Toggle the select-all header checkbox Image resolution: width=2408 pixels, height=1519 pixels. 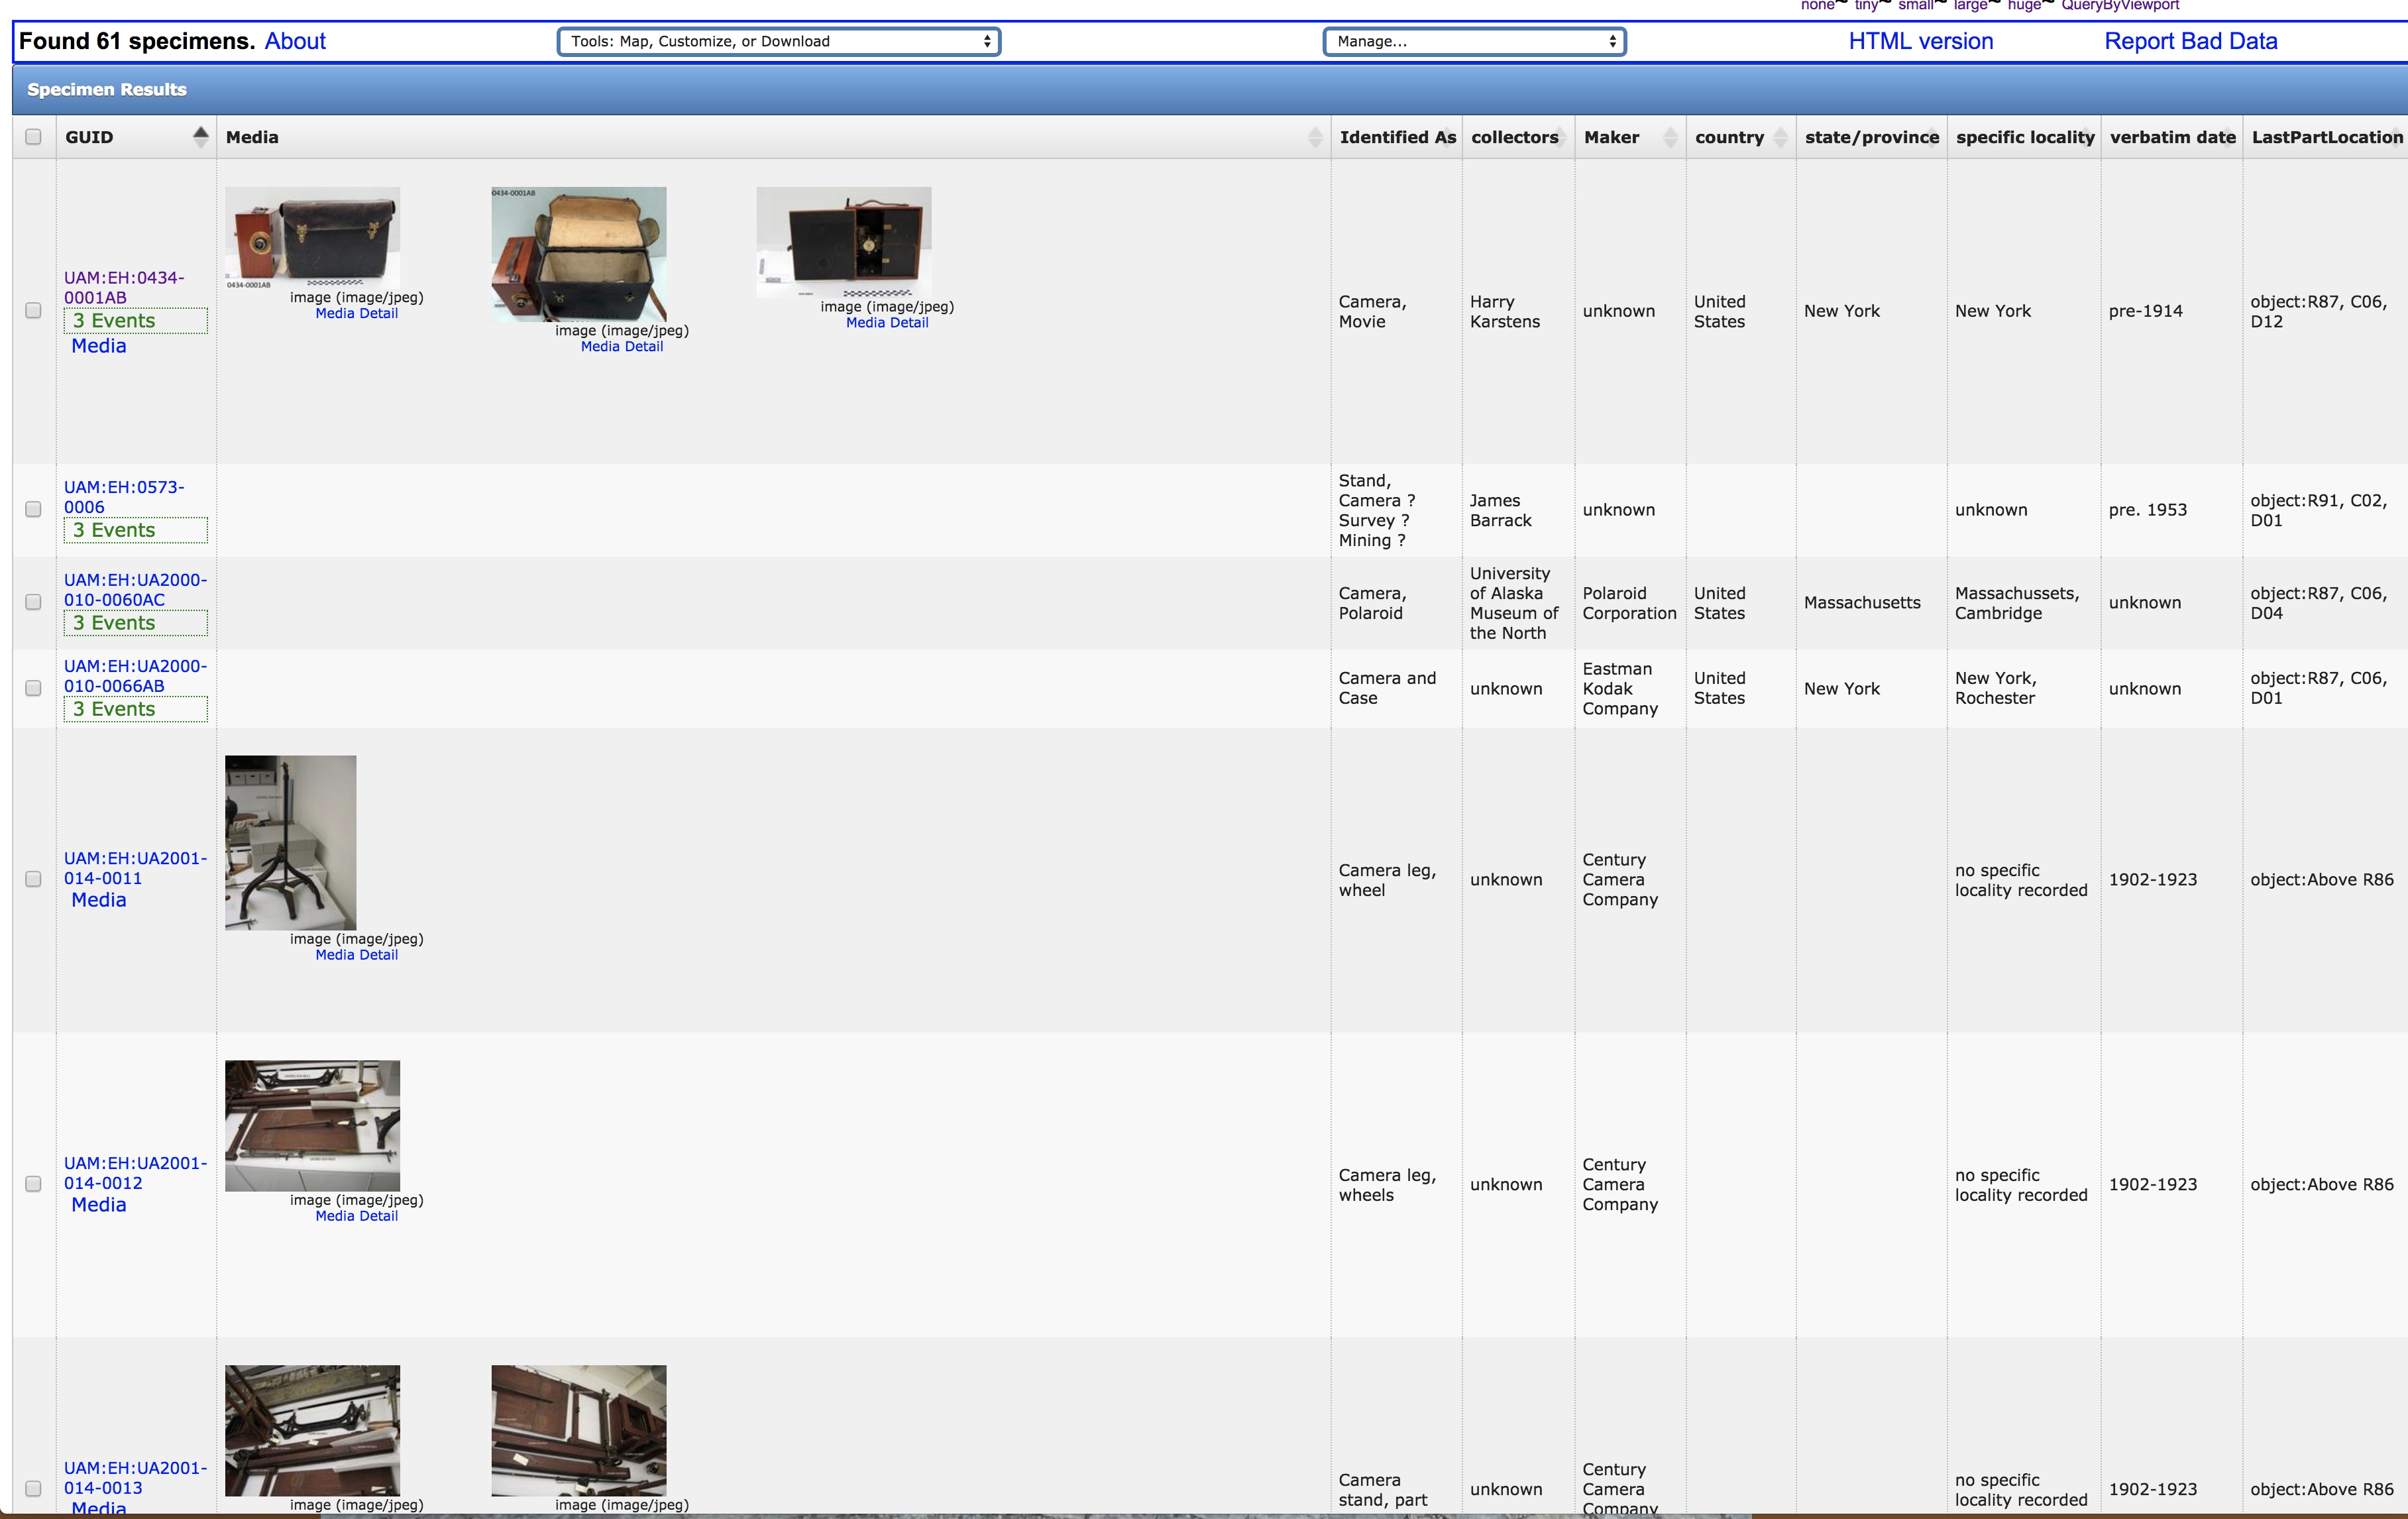point(33,137)
